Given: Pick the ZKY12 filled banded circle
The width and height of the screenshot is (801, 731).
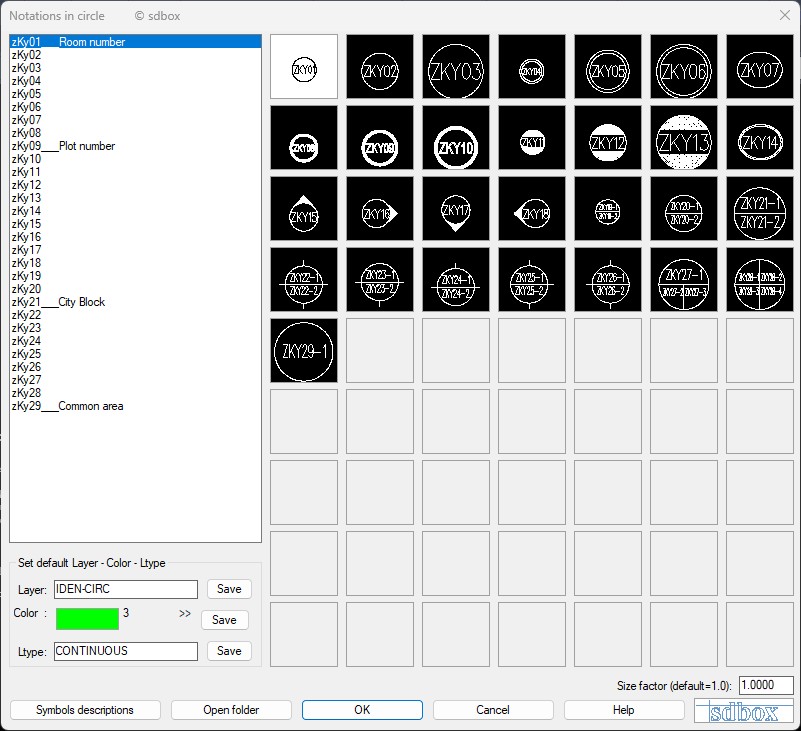Looking at the screenshot, I should tap(608, 137).
